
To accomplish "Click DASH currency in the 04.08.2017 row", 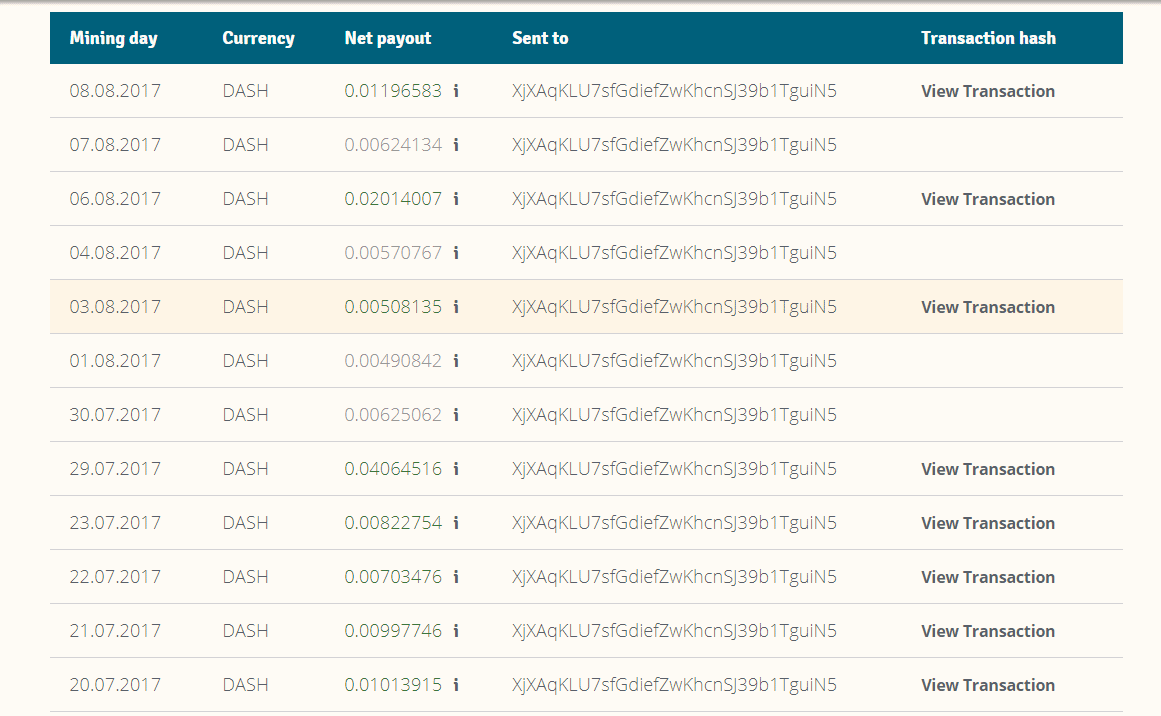I will pyautogui.click(x=245, y=253).
